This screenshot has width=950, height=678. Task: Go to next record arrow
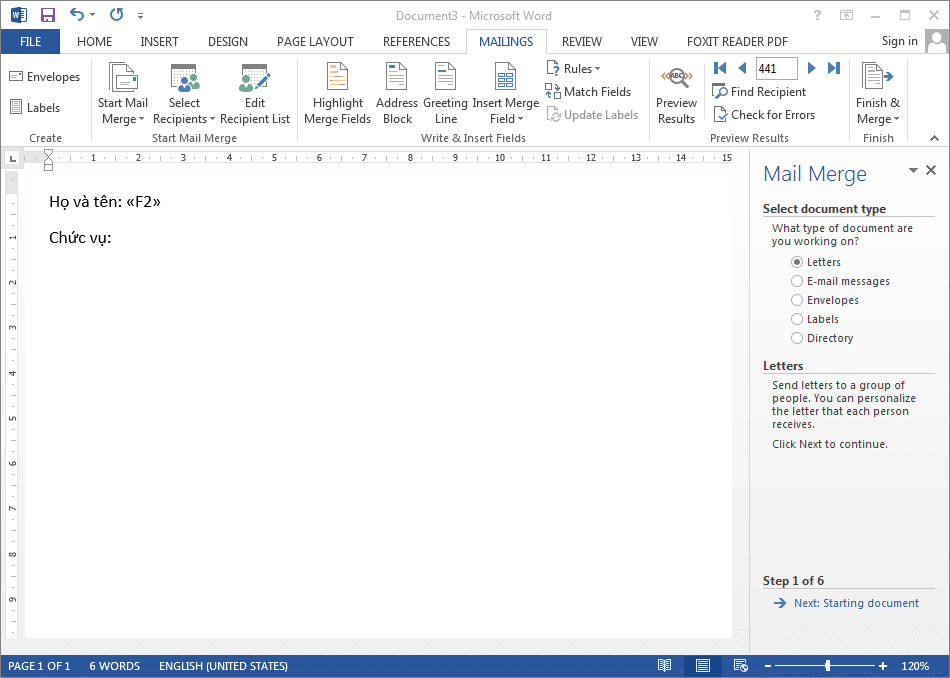click(x=811, y=68)
